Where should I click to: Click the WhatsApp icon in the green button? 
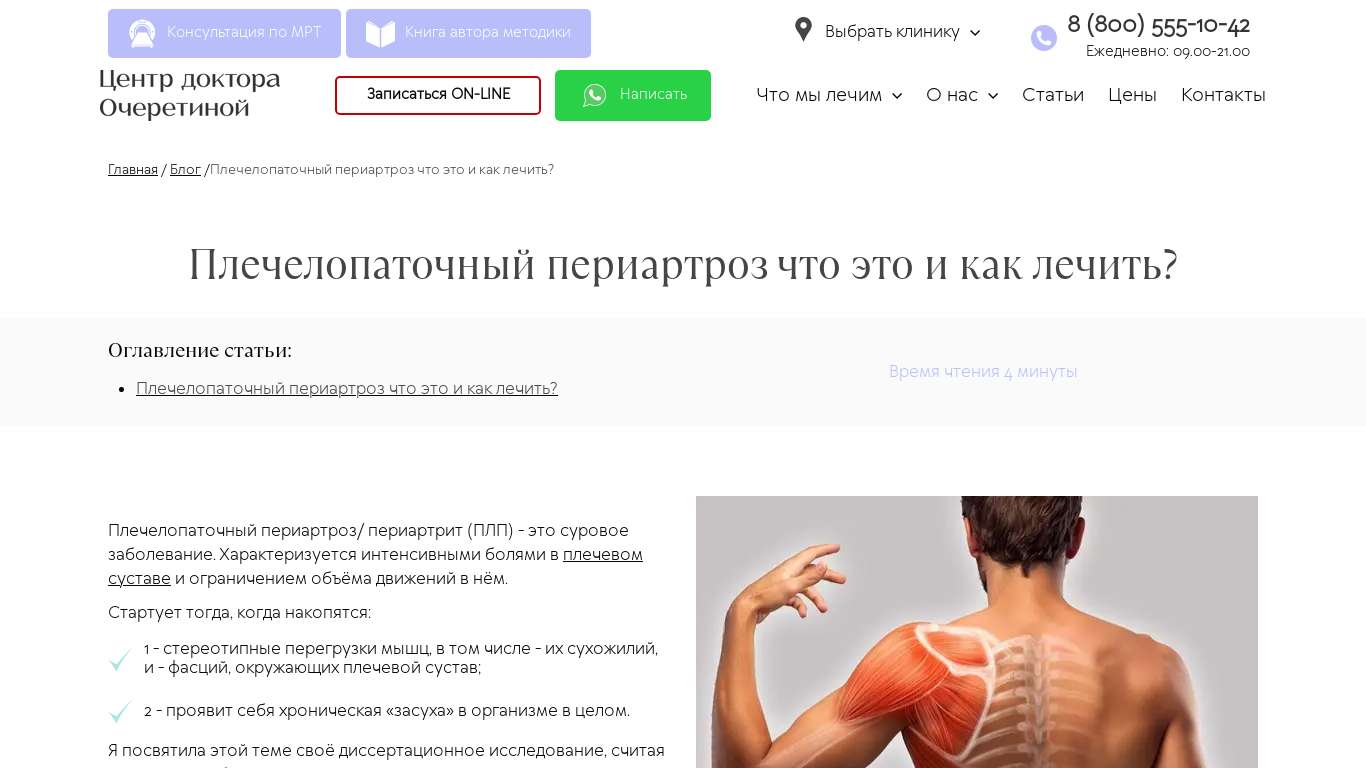click(595, 95)
